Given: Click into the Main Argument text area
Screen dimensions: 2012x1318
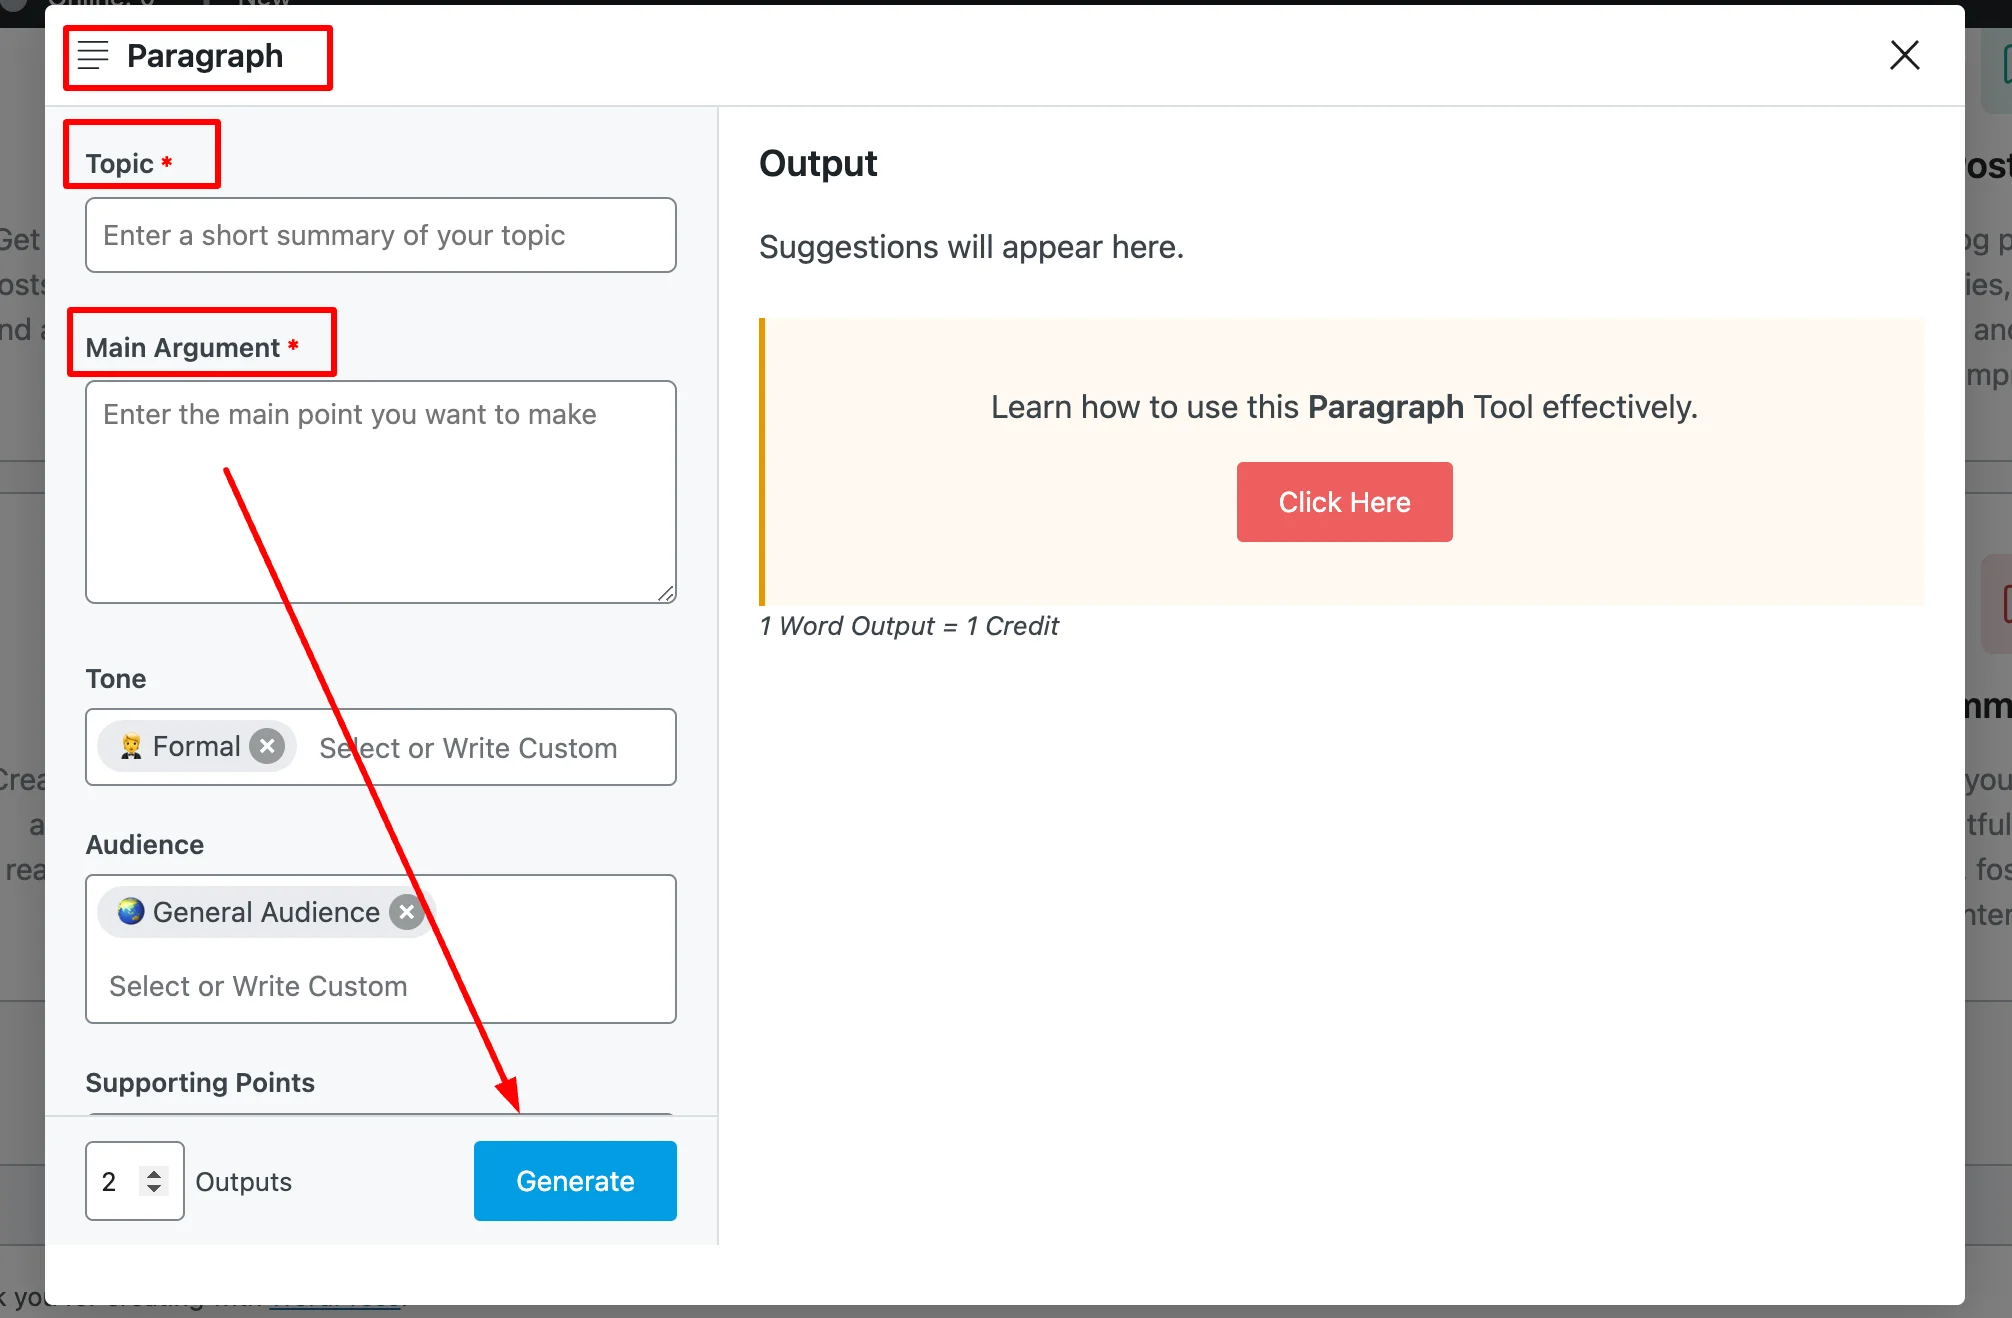Looking at the screenshot, I should click(x=380, y=491).
